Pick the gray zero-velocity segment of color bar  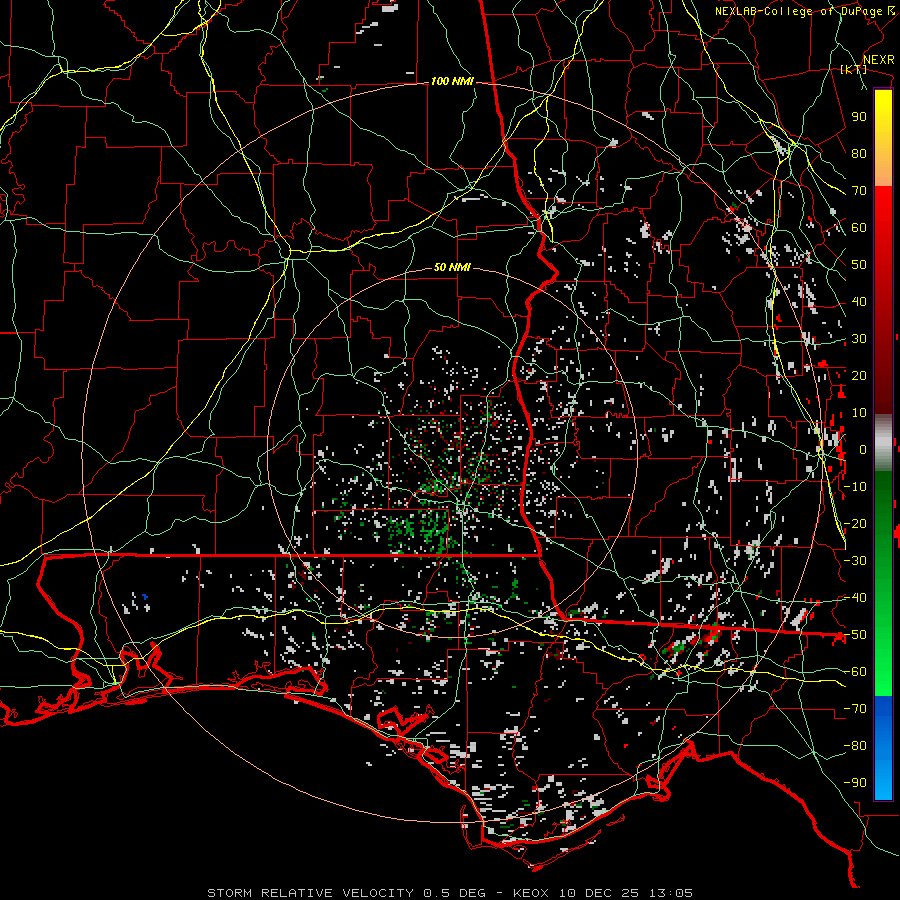(883, 443)
